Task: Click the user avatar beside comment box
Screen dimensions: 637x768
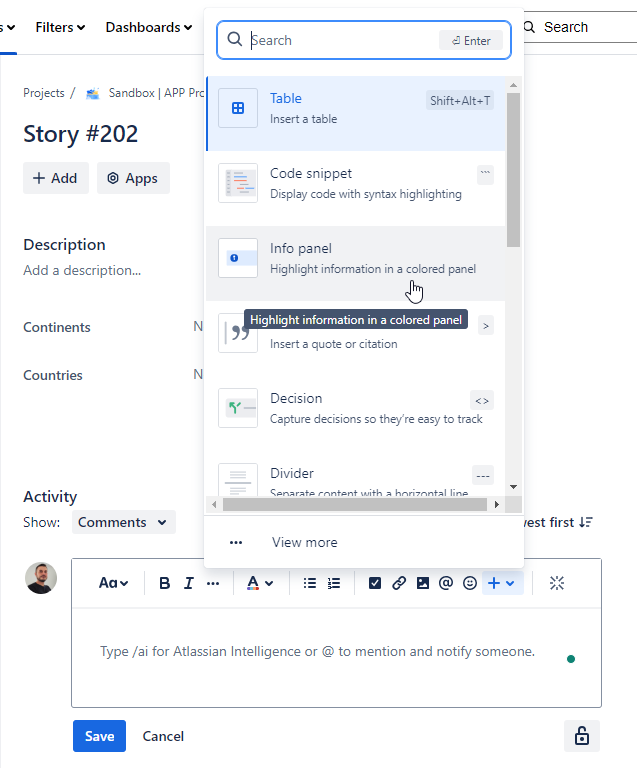Action: click(x=41, y=578)
